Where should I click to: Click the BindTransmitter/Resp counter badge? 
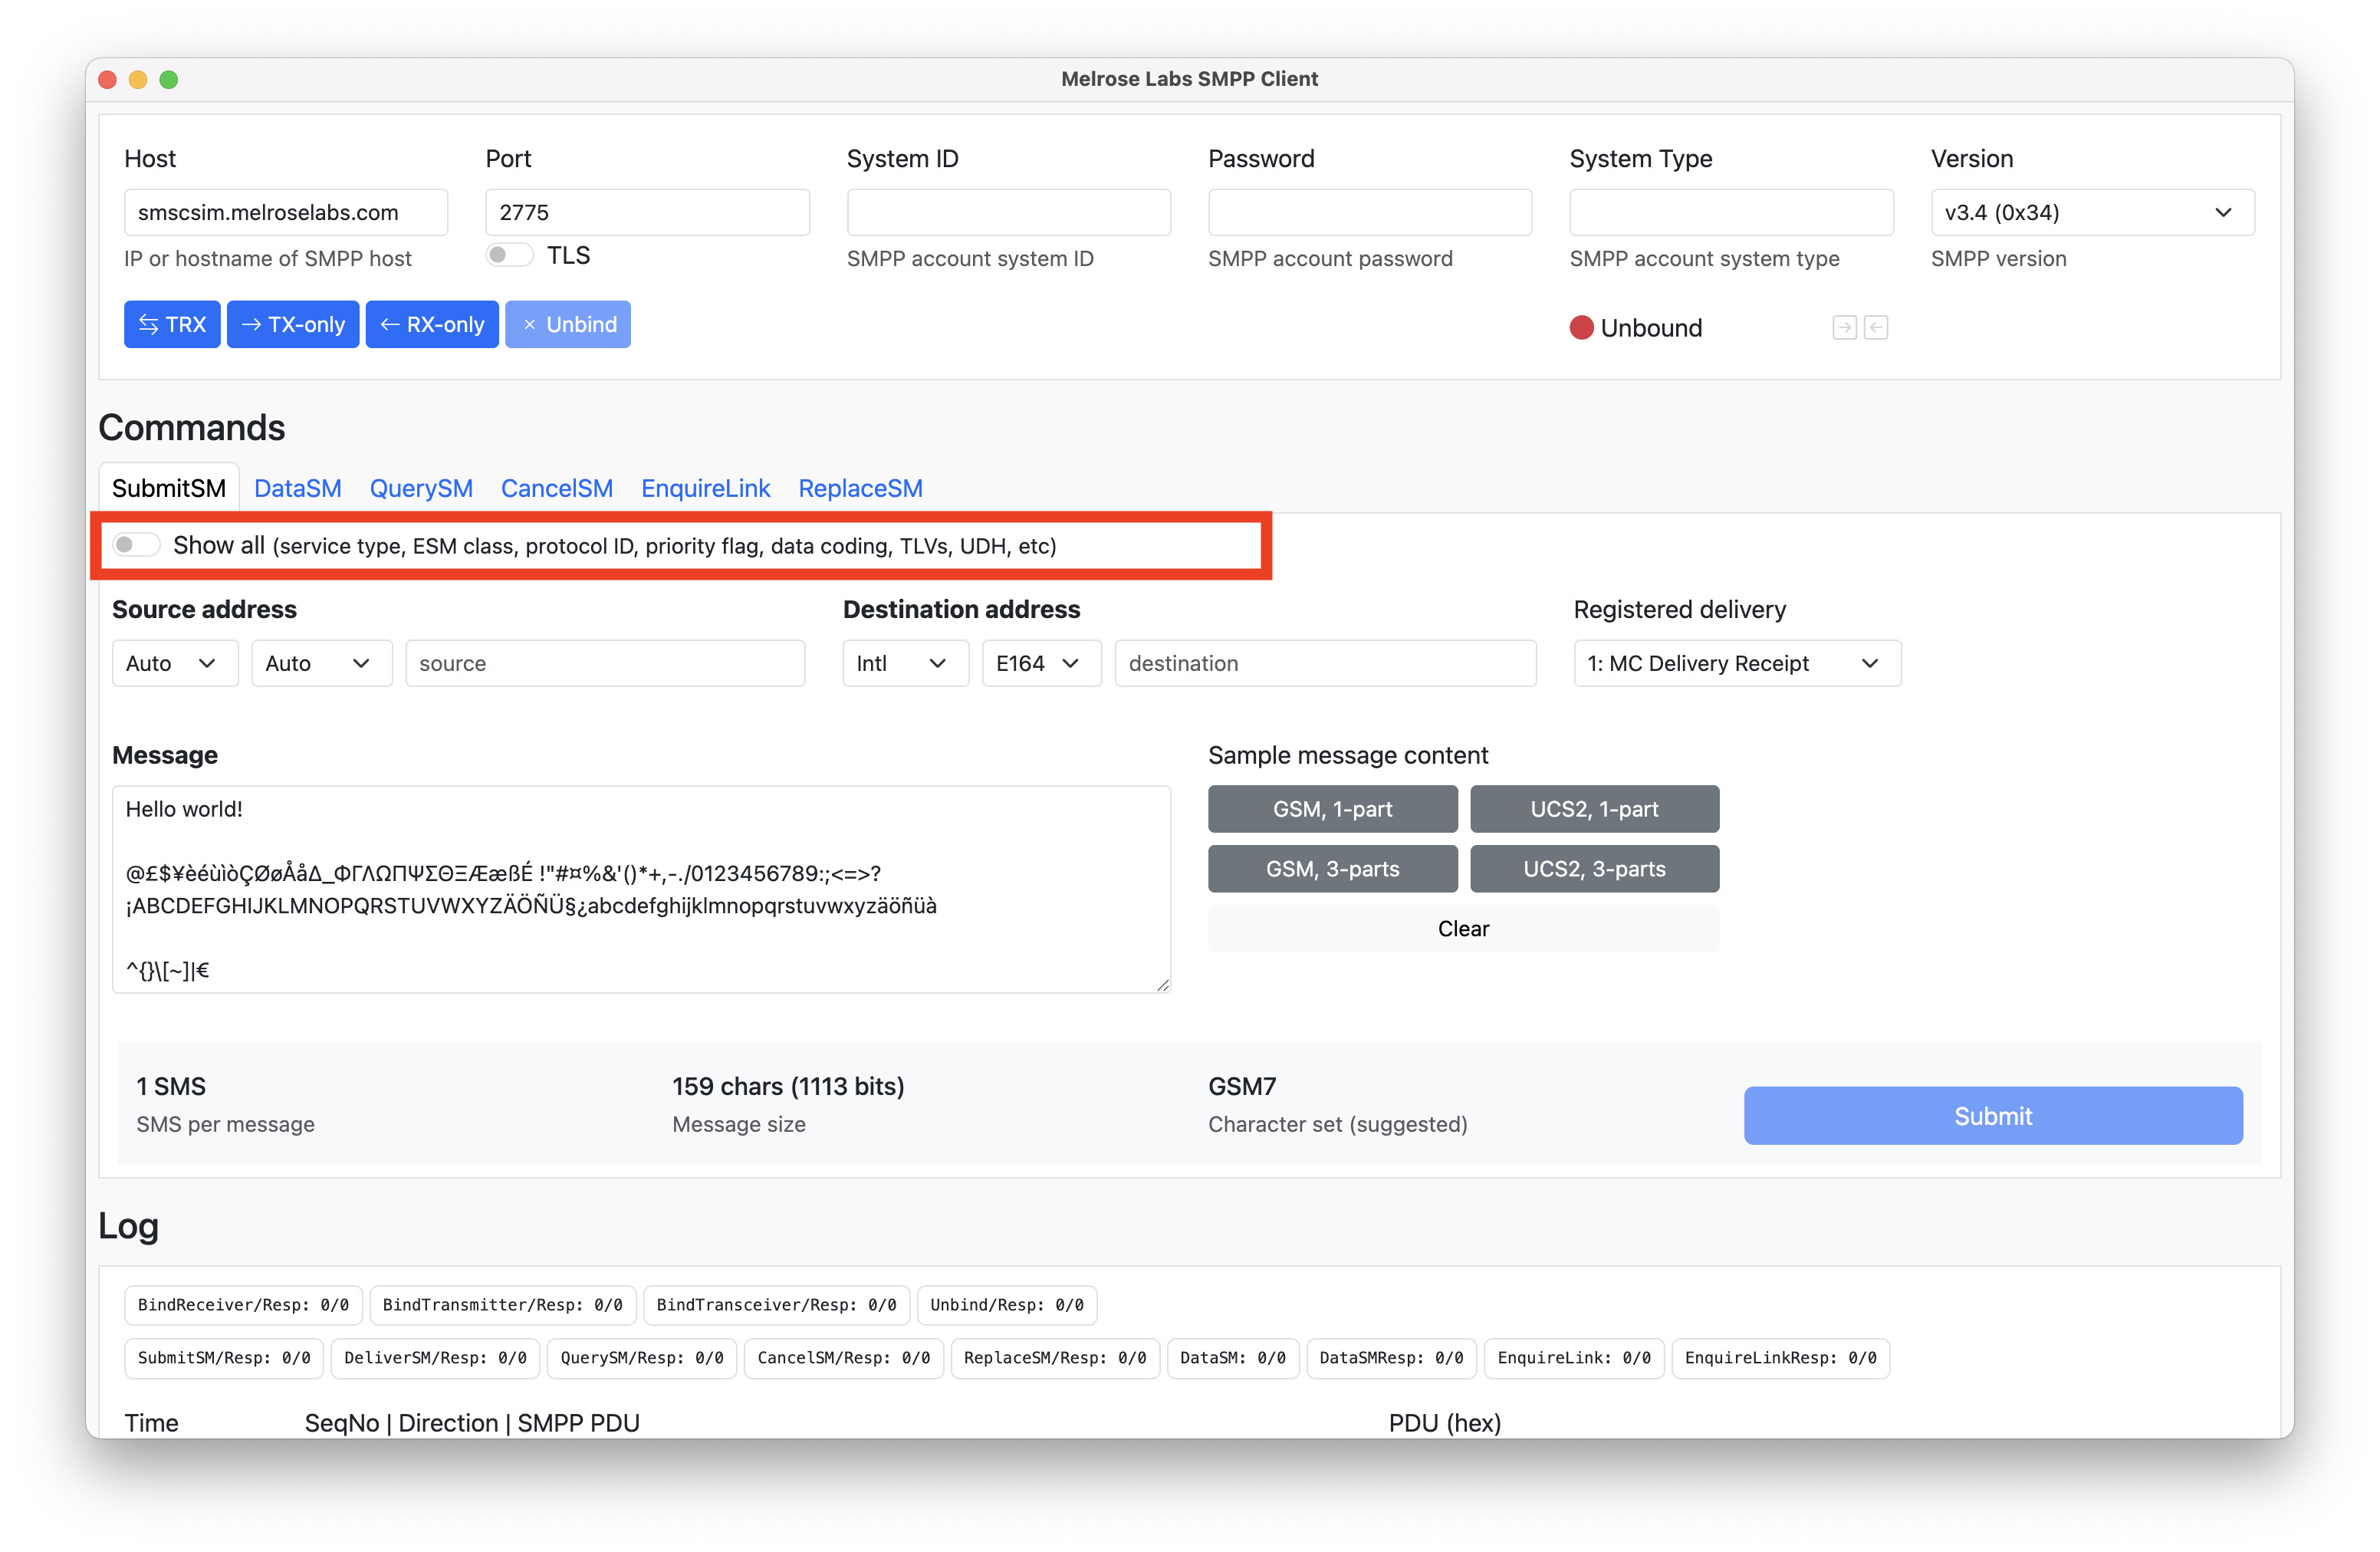tap(502, 1304)
